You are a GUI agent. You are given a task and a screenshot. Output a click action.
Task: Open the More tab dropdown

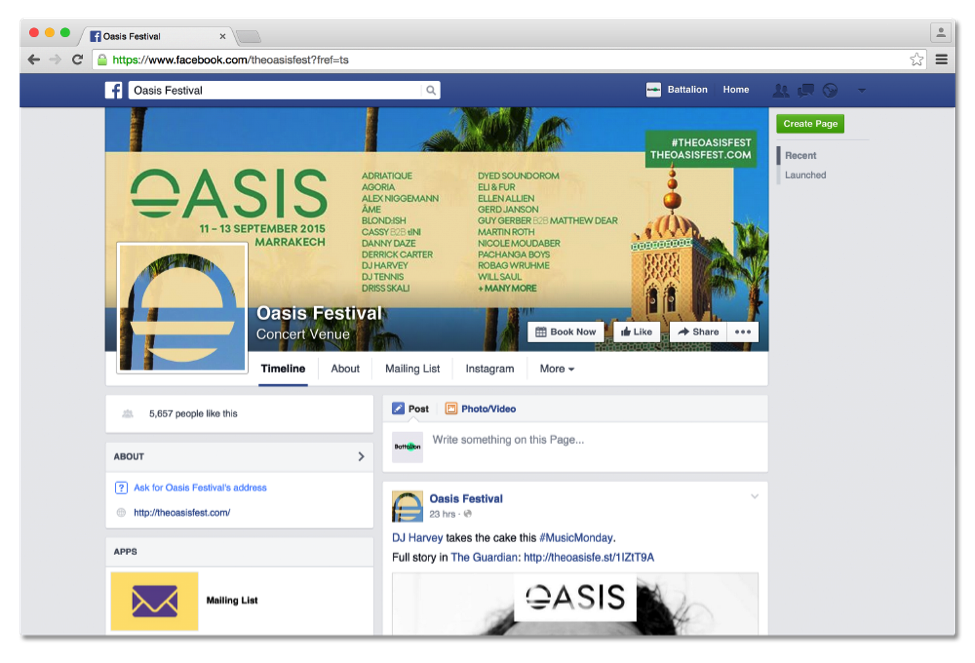pos(556,369)
